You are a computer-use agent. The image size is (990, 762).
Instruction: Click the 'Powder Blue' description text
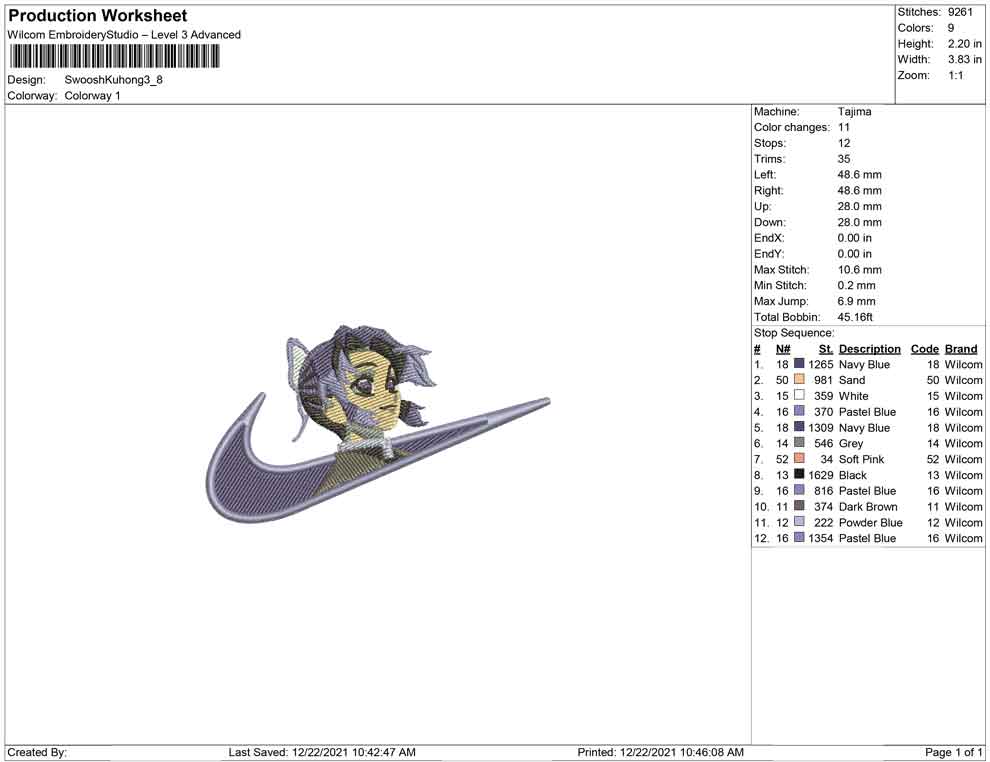click(871, 522)
